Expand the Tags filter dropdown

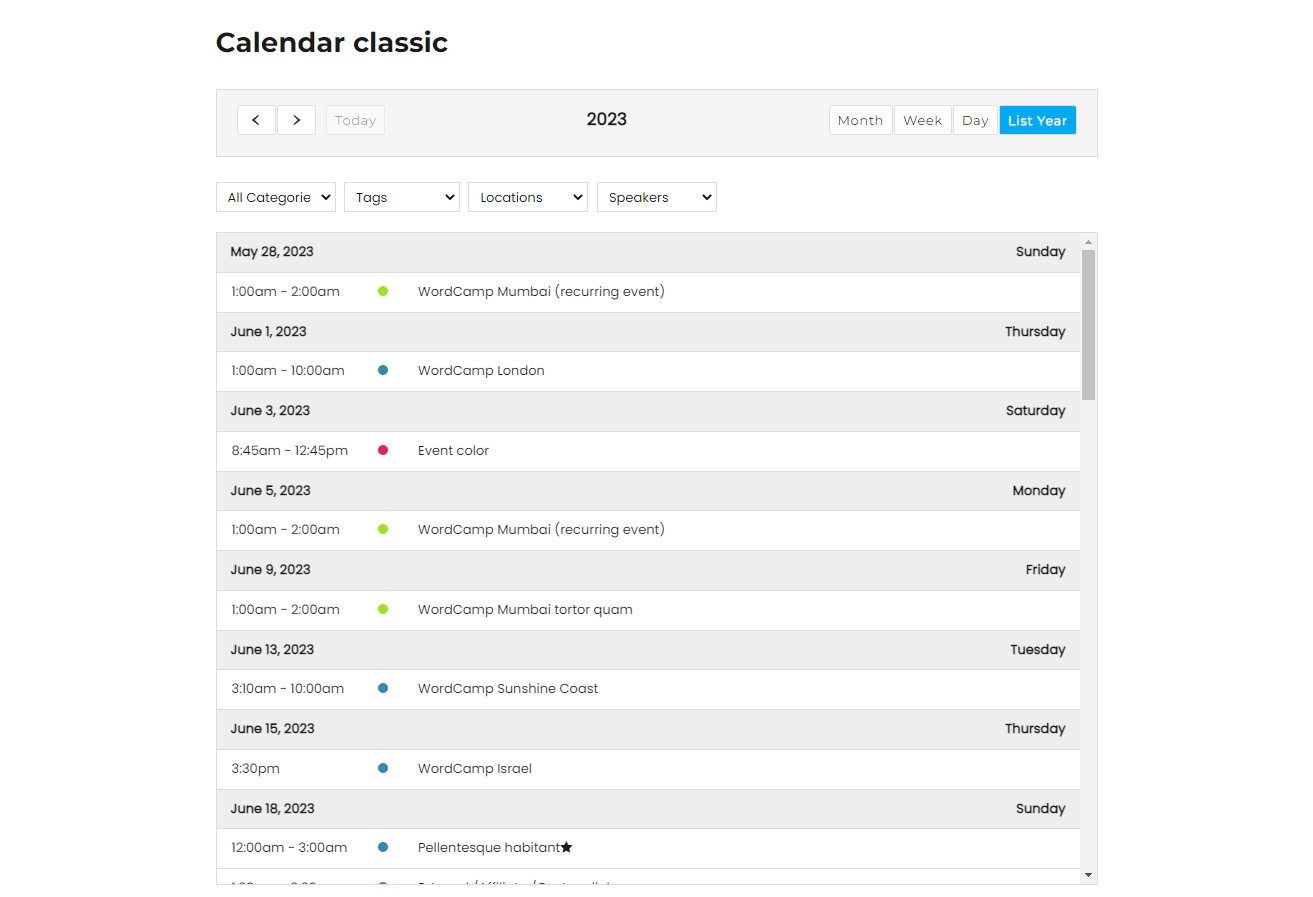click(x=401, y=197)
